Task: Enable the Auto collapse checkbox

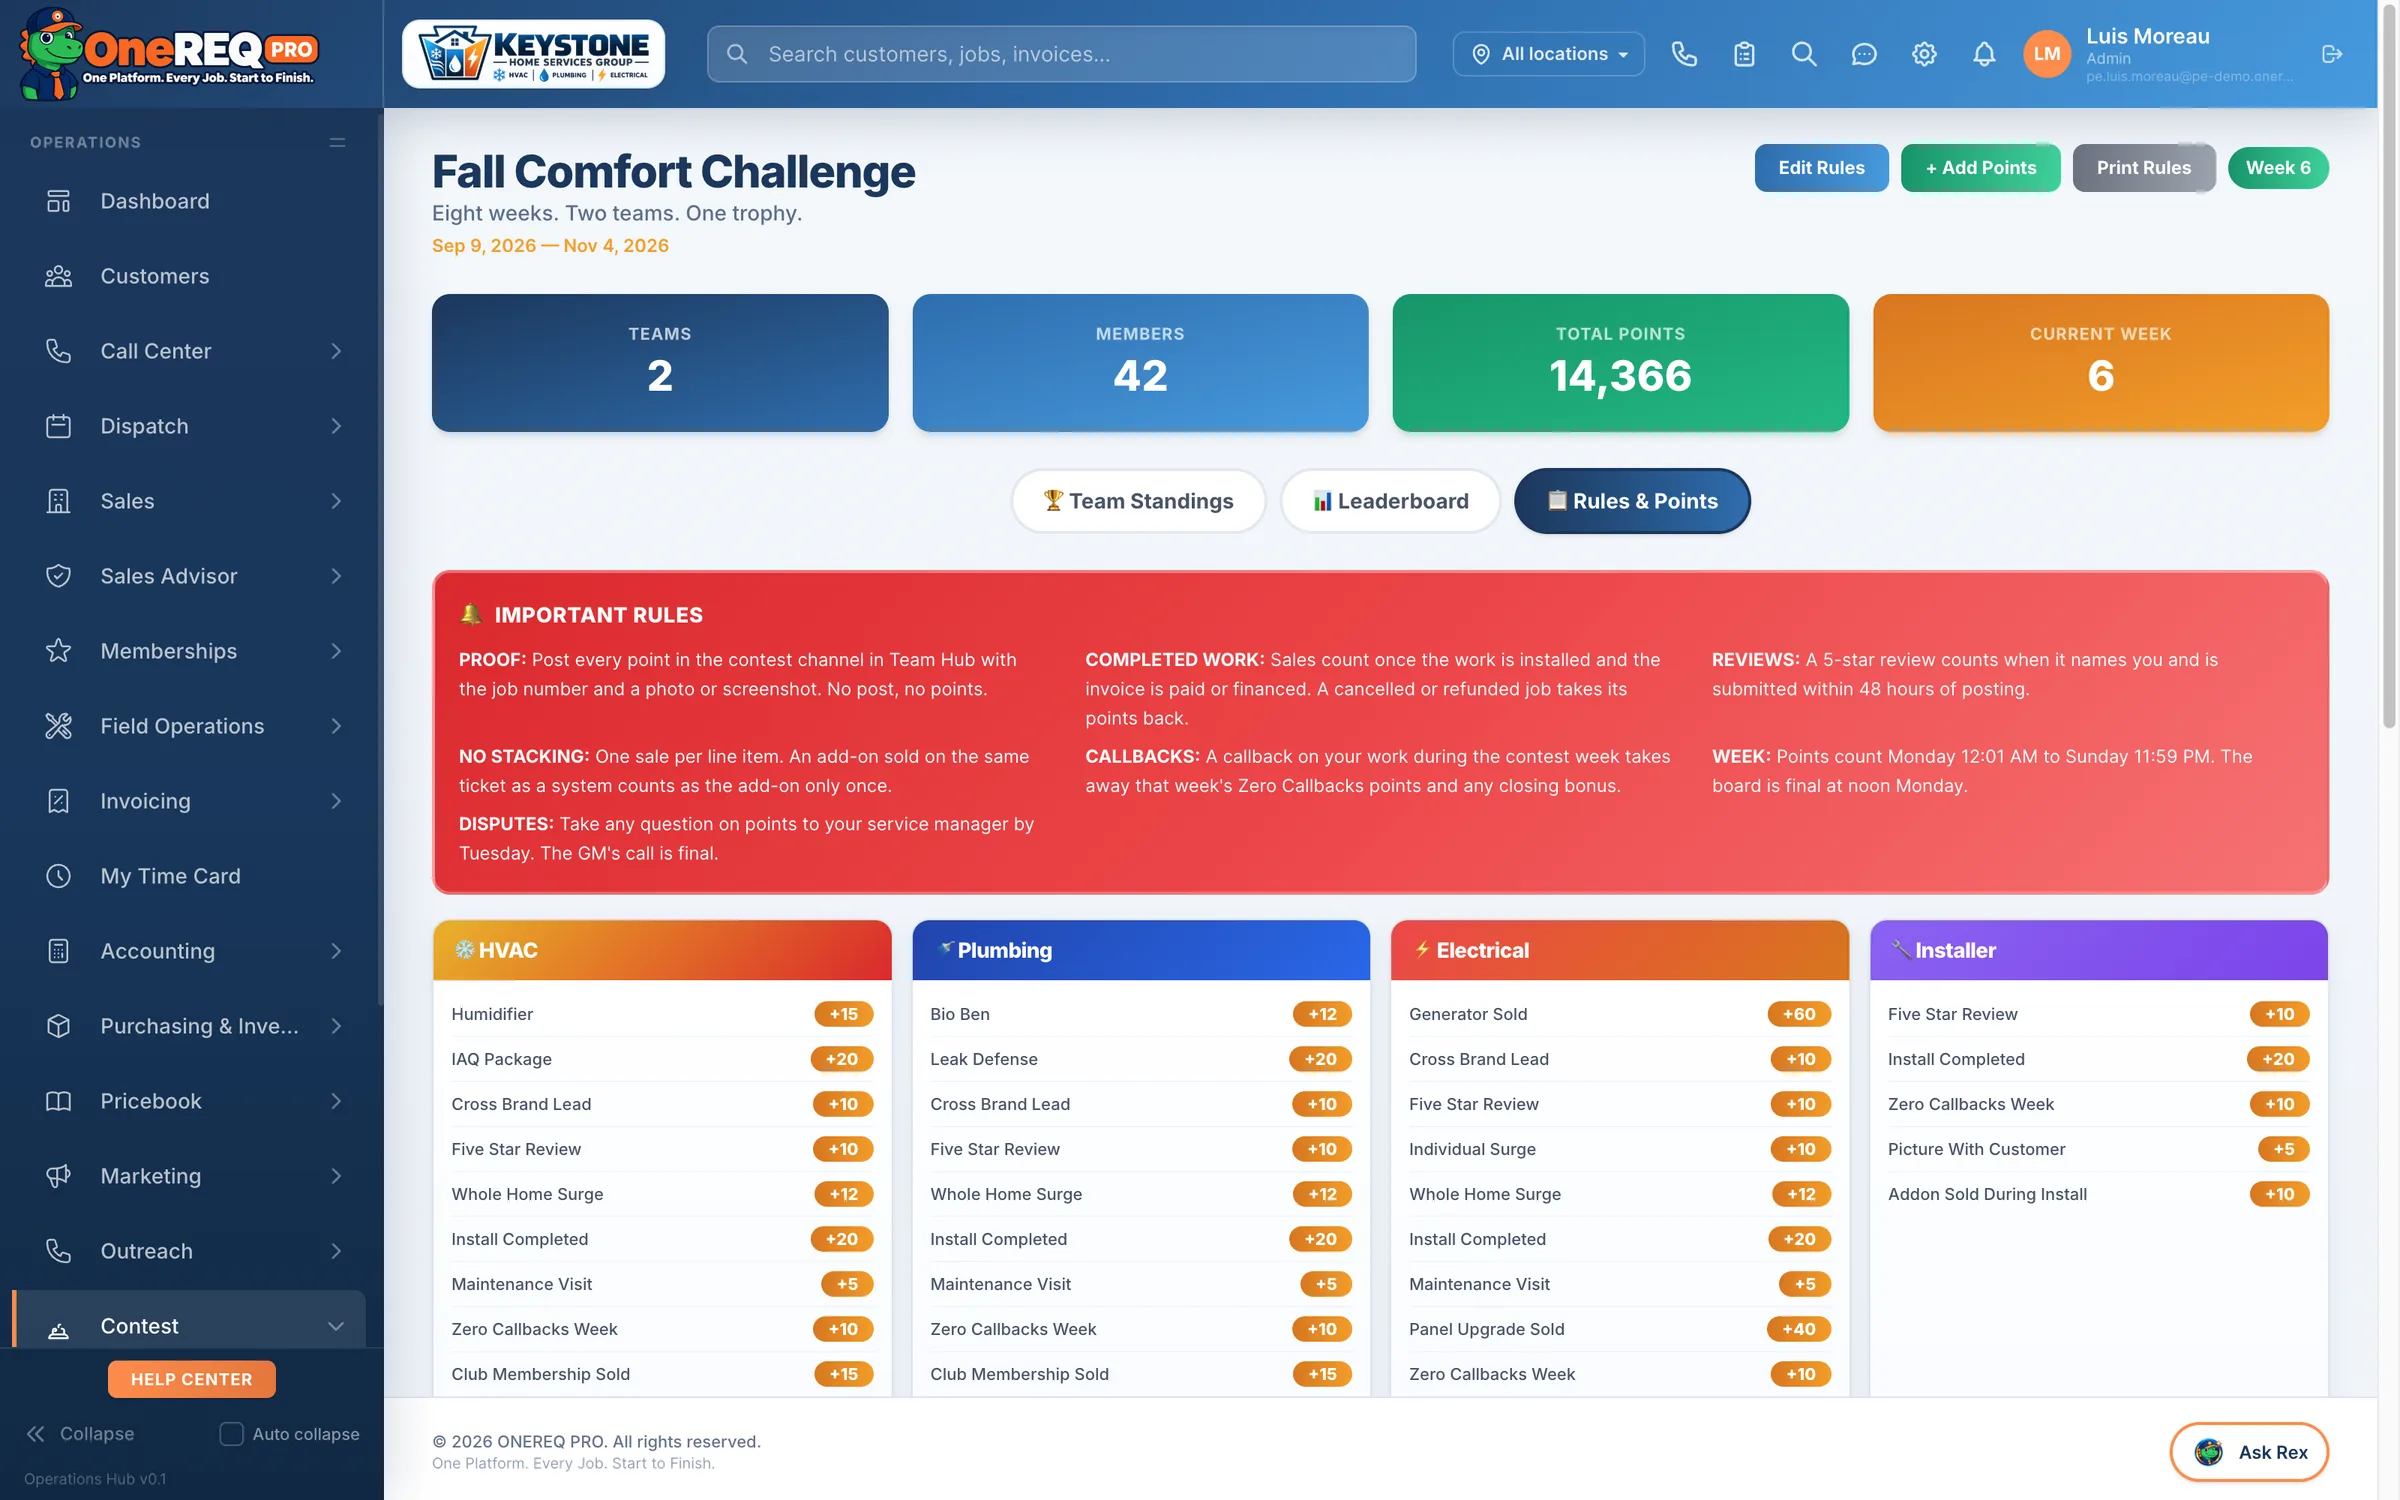Action: (231, 1434)
